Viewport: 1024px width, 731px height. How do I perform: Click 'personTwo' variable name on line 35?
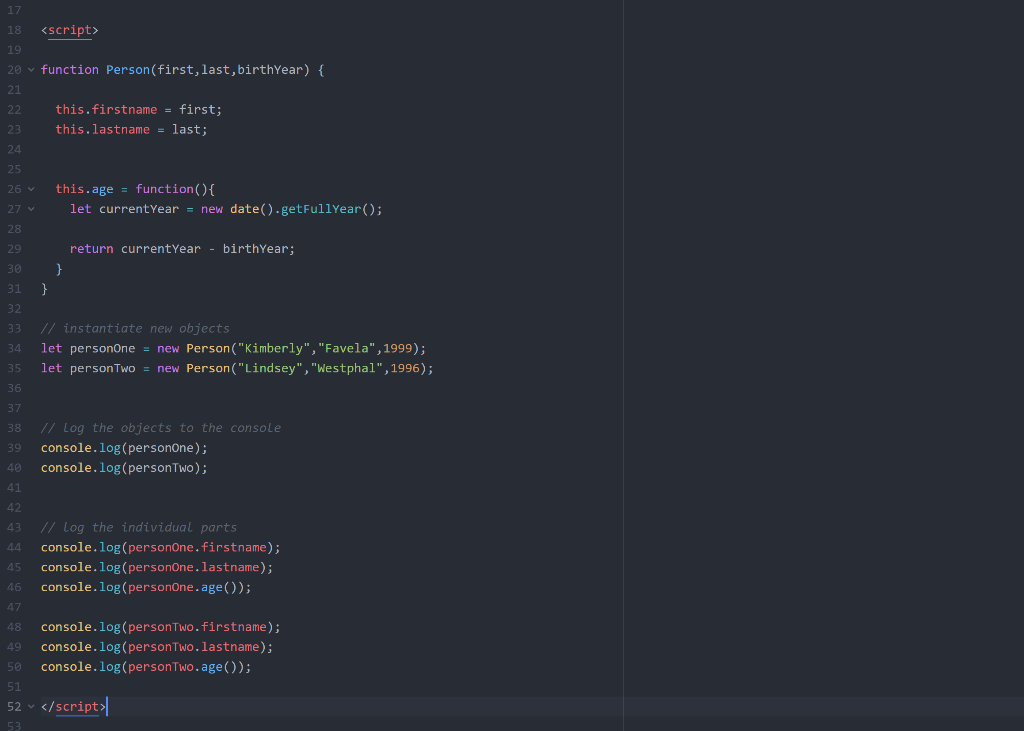pos(103,368)
